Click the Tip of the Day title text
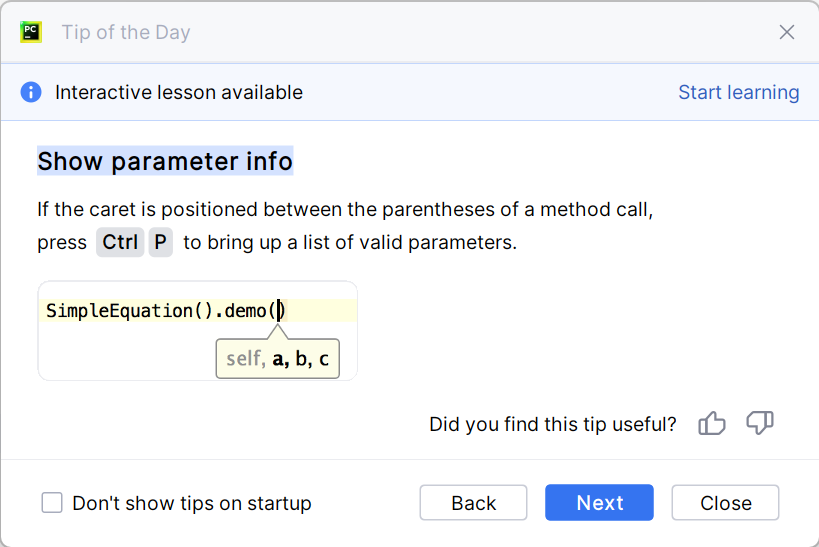819x547 pixels. 126,32
